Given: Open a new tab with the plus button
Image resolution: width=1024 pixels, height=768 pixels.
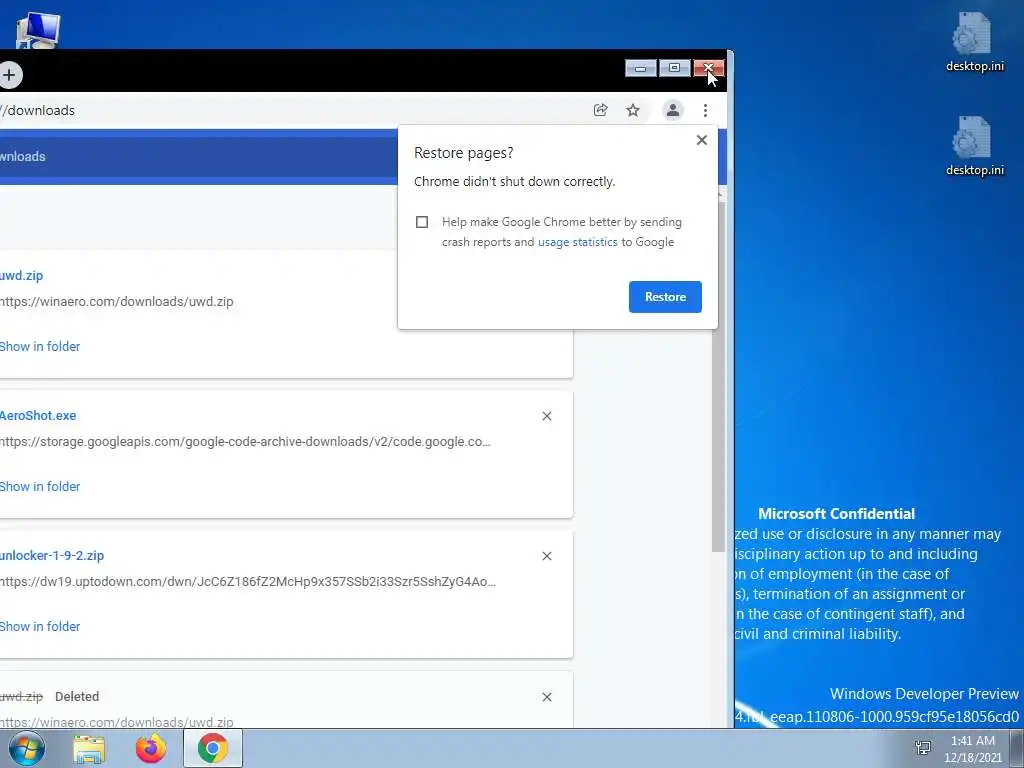Looking at the screenshot, I should pyautogui.click(x=9, y=75).
